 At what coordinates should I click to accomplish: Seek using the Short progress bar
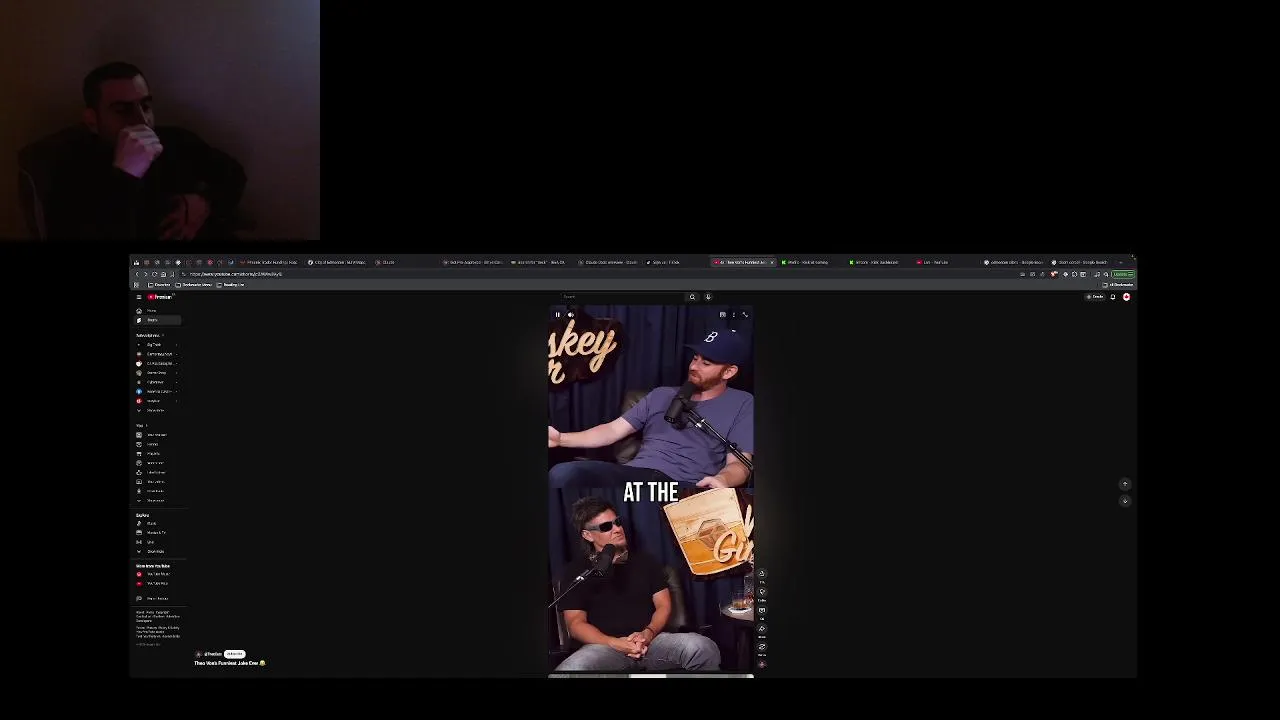click(x=651, y=676)
